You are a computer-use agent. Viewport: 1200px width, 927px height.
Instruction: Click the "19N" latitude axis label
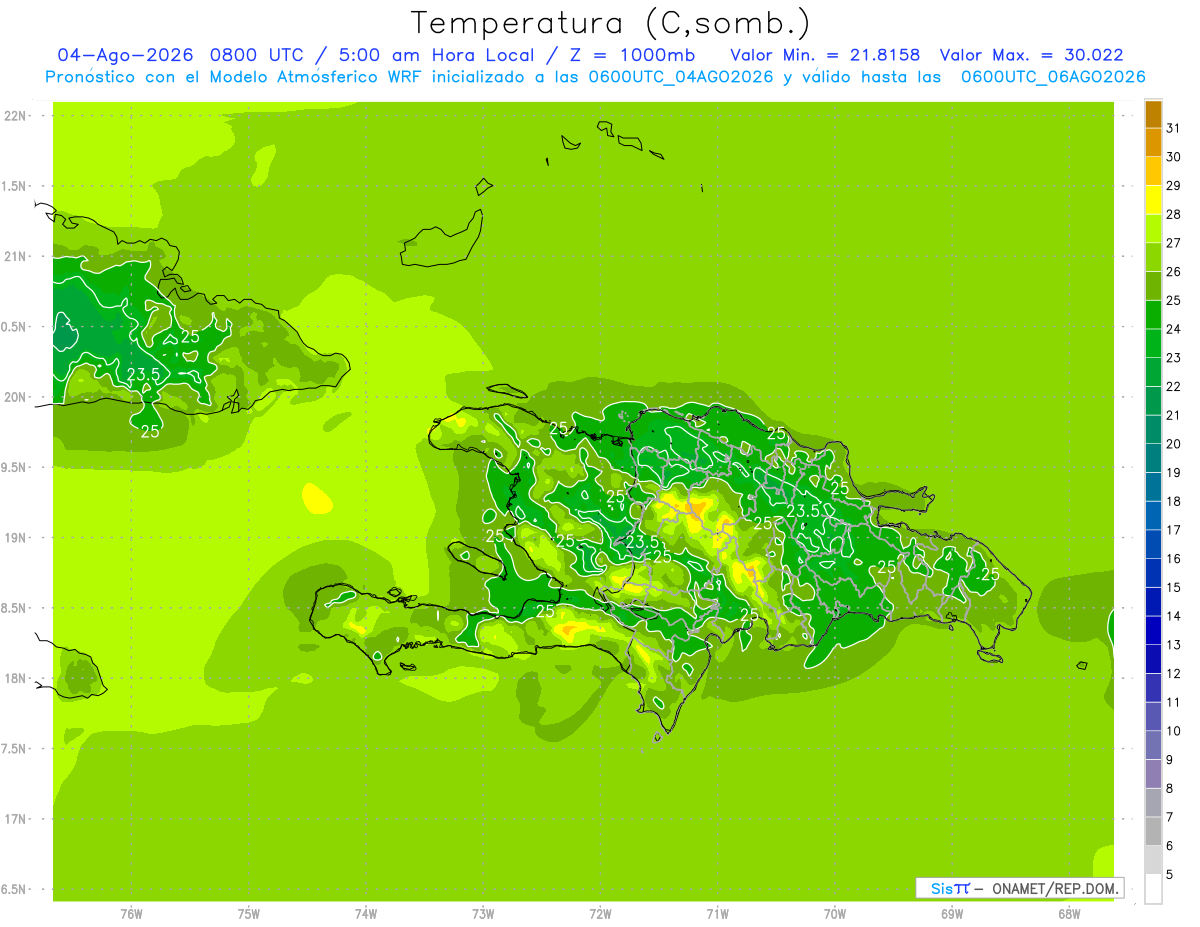coord(15,538)
